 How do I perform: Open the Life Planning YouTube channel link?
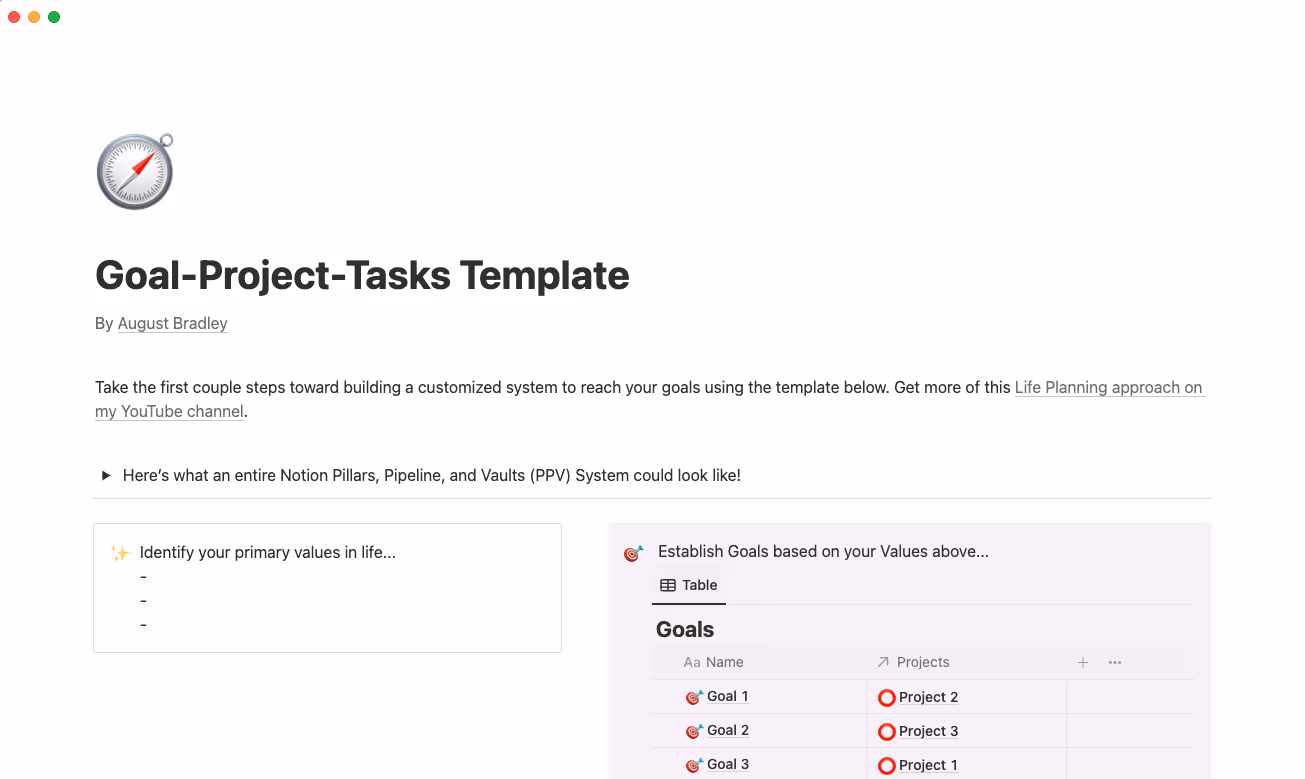coord(1110,387)
